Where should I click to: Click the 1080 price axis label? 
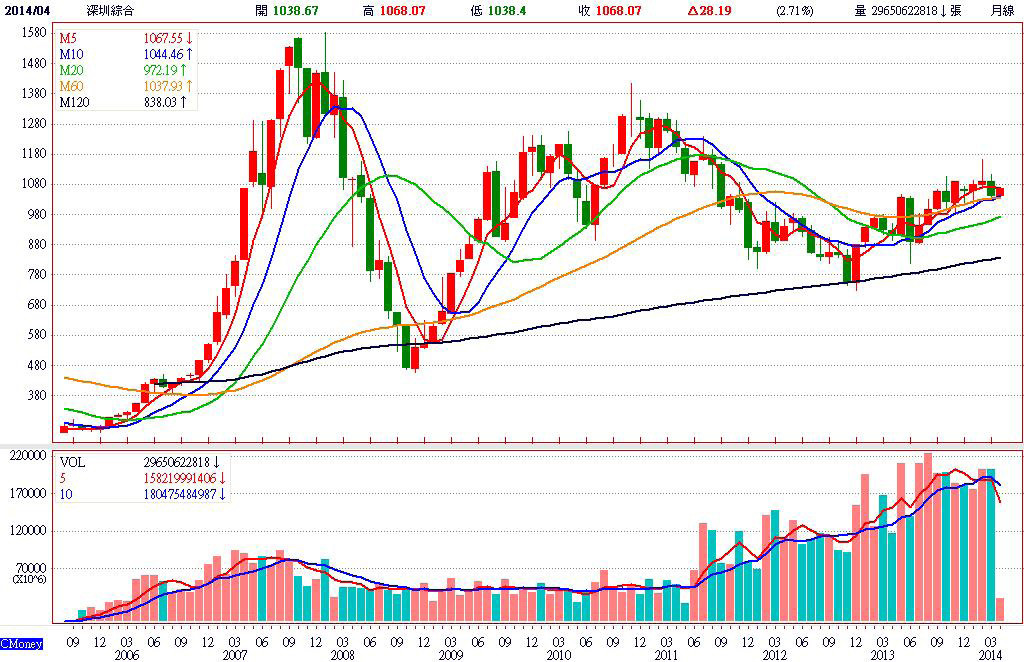pyautogui.click(x=33, y=183)
